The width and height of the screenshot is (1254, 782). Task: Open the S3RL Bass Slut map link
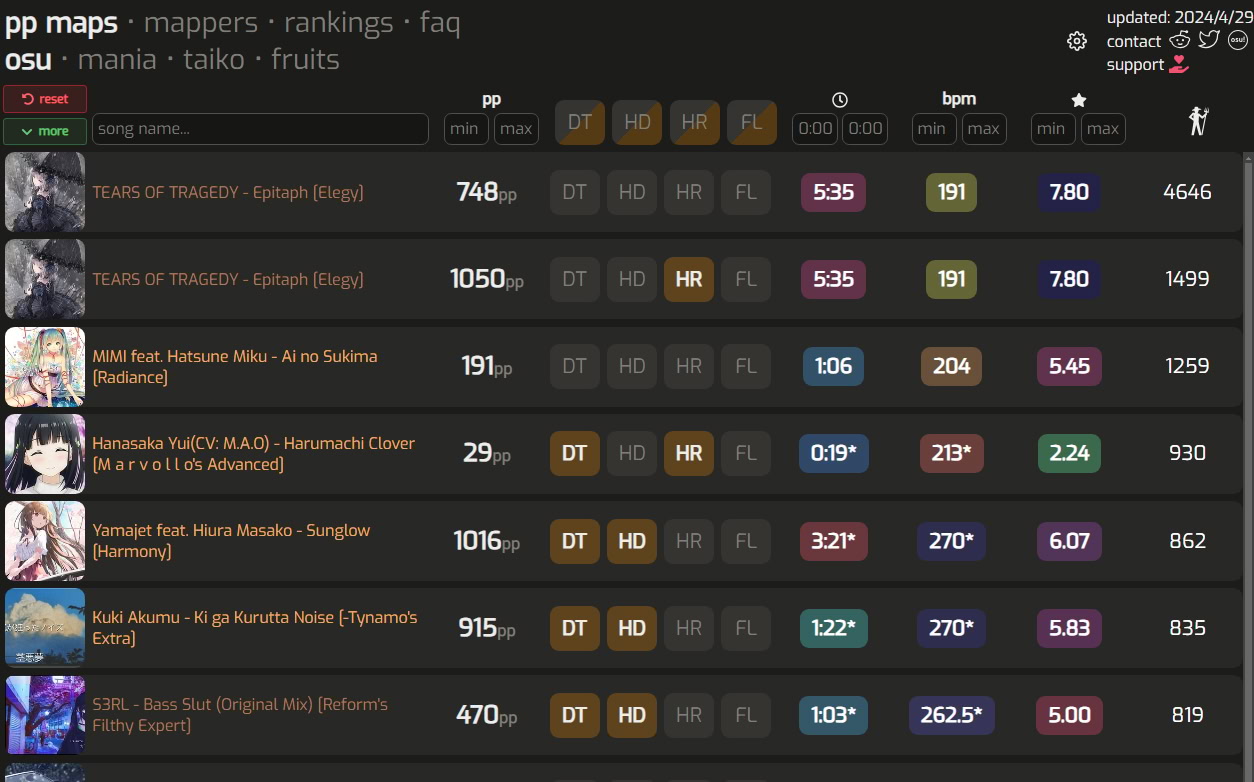click(240, 714)
